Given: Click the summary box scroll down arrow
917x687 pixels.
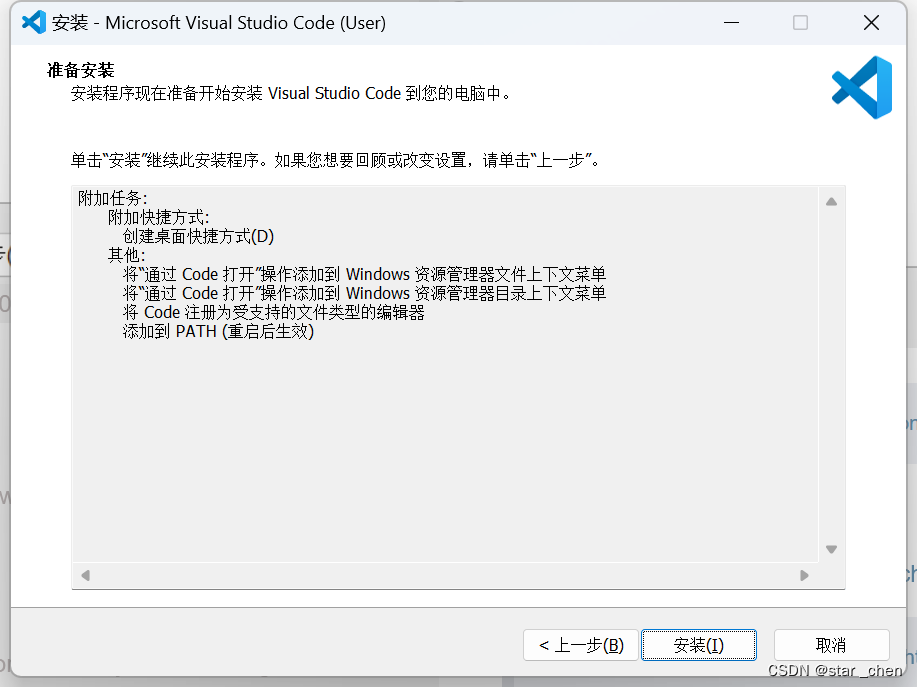Looking at the screenshot, I should pos(831,549).
